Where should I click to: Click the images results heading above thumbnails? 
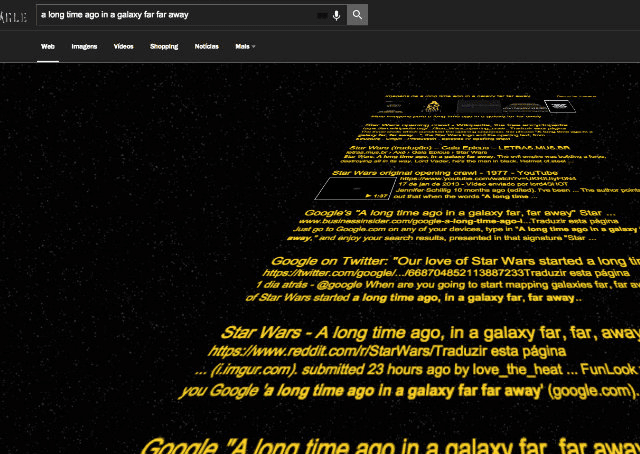(457, 96)
